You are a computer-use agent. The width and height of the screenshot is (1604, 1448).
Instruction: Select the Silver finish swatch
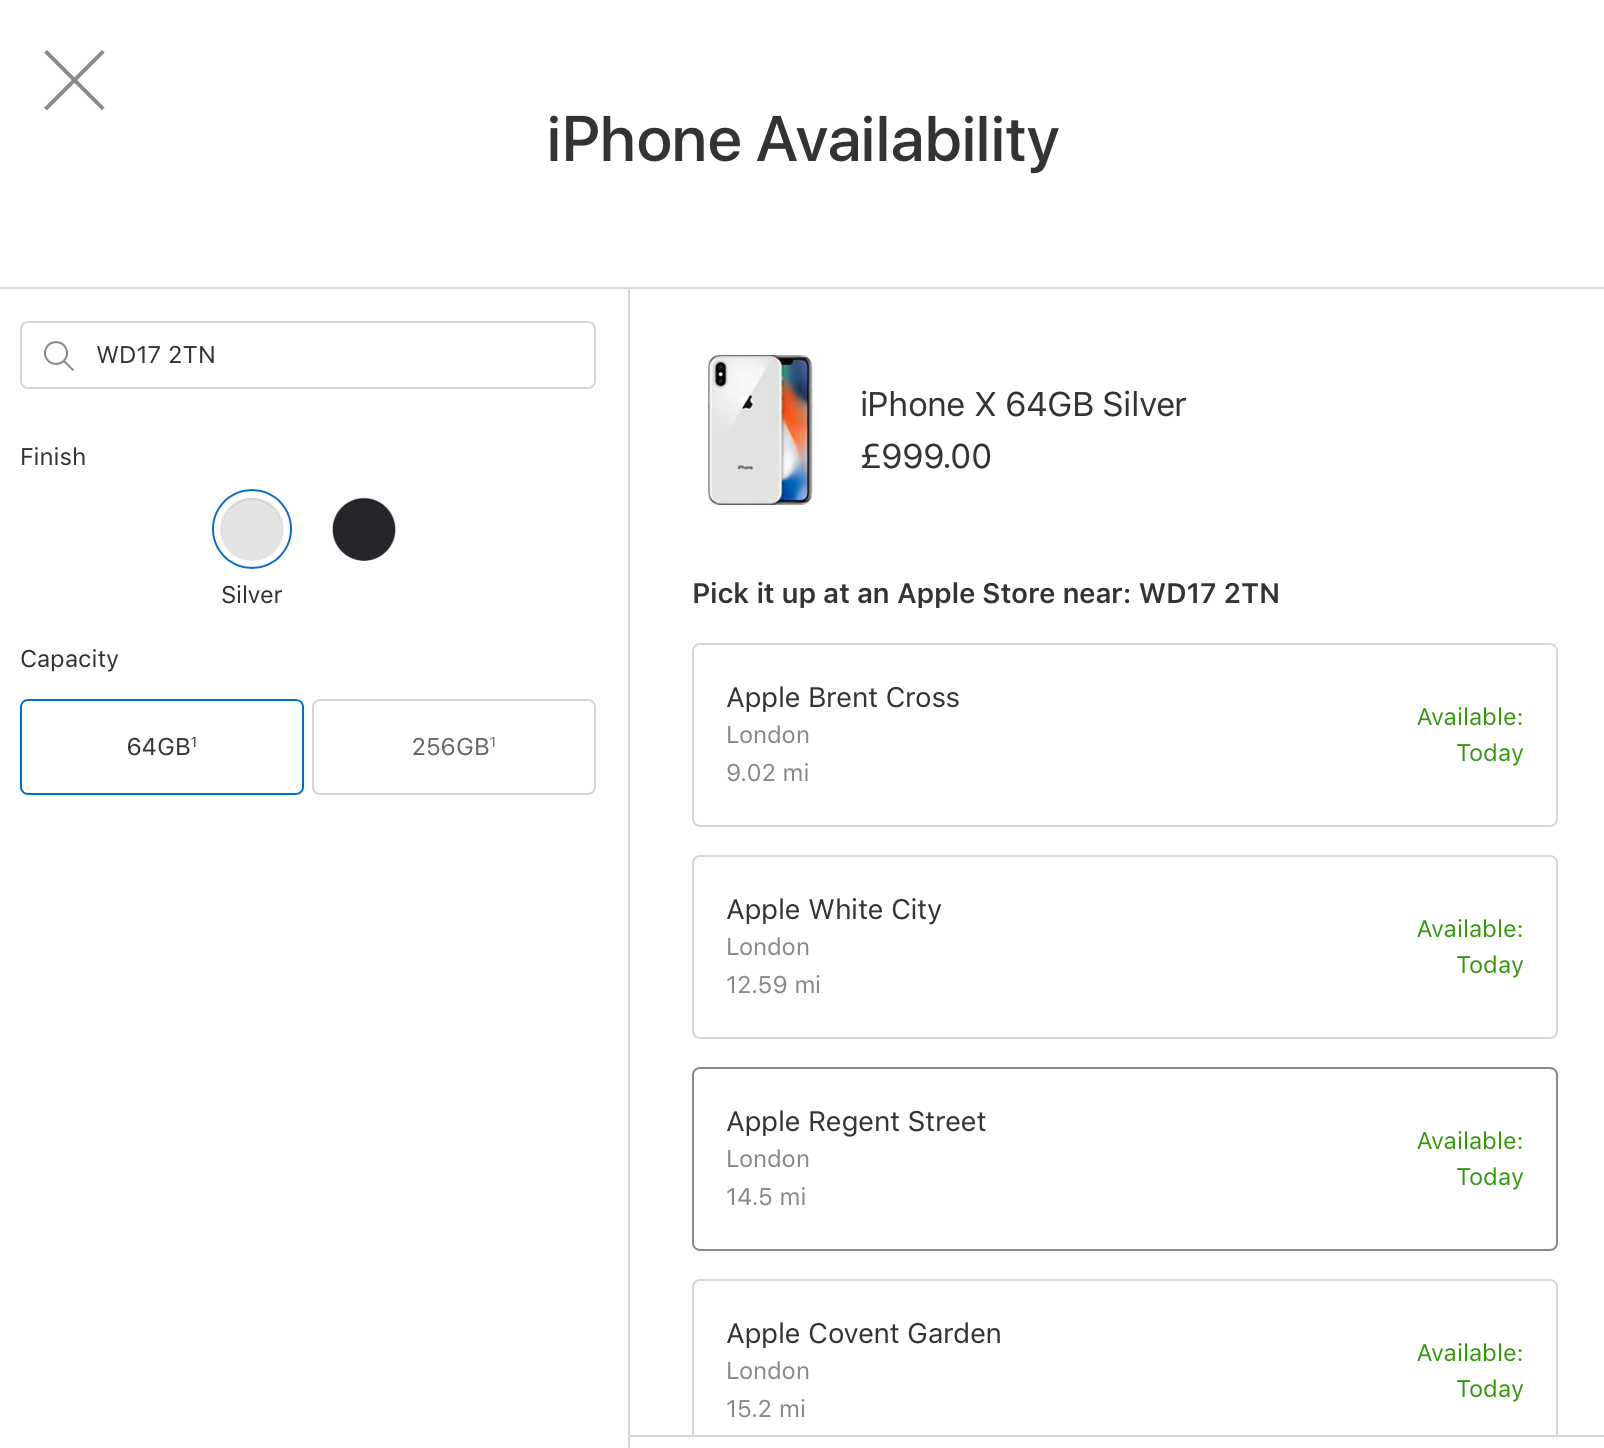pyautogui.click(x=252, y=529)
